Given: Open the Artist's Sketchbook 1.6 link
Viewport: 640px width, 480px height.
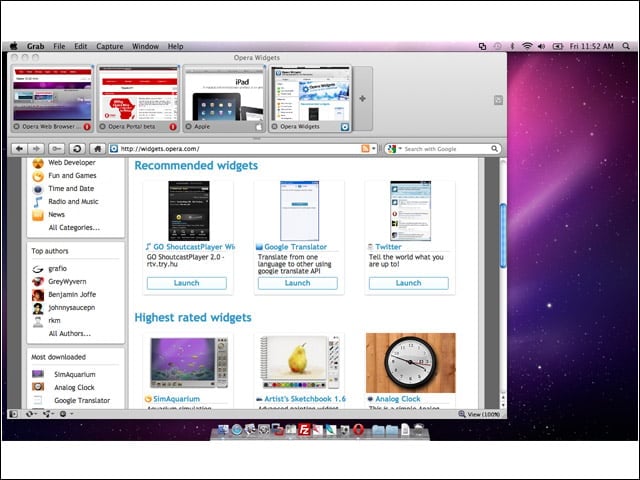Looking at the screenshot, I should (x=305, y=399).
